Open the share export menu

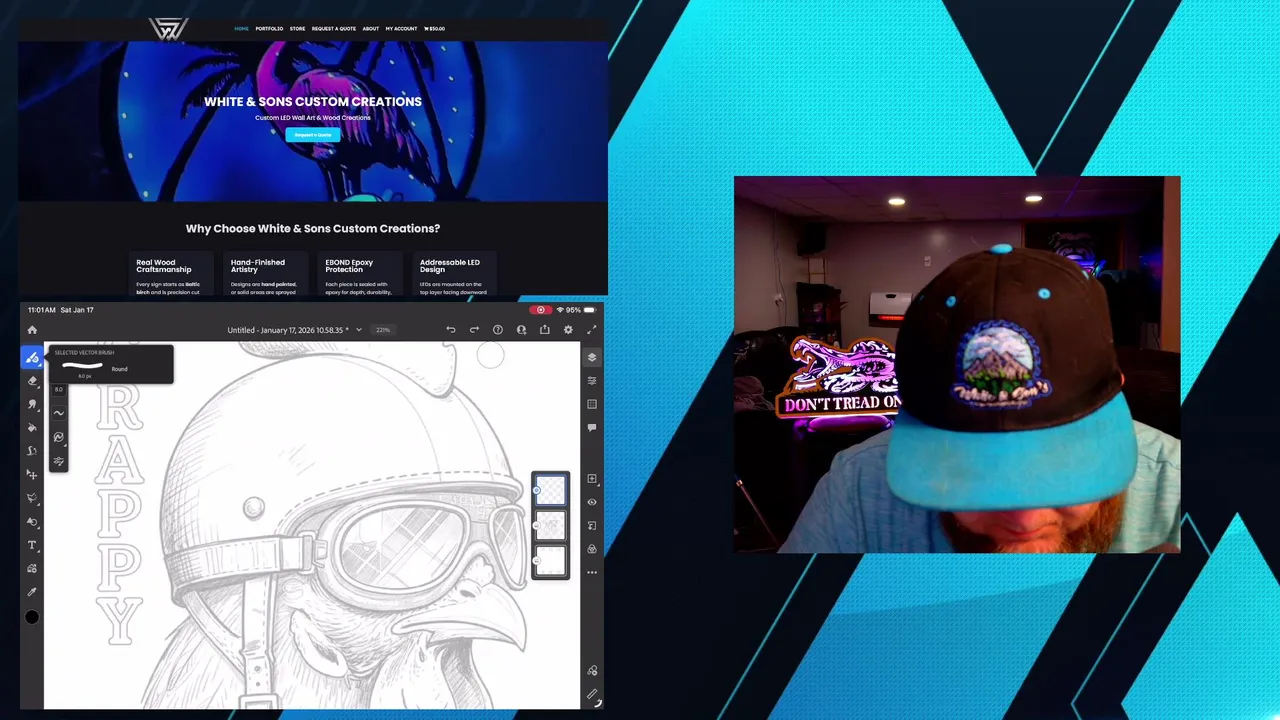click(544, 330)
